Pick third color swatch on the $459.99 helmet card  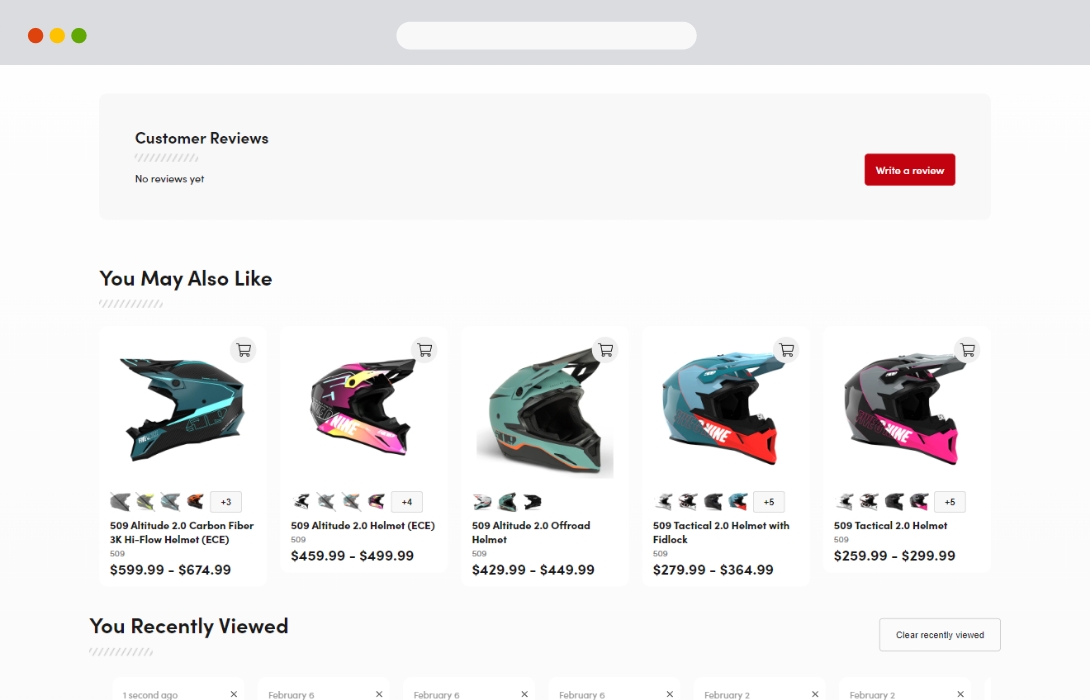[x=351, y=501]
